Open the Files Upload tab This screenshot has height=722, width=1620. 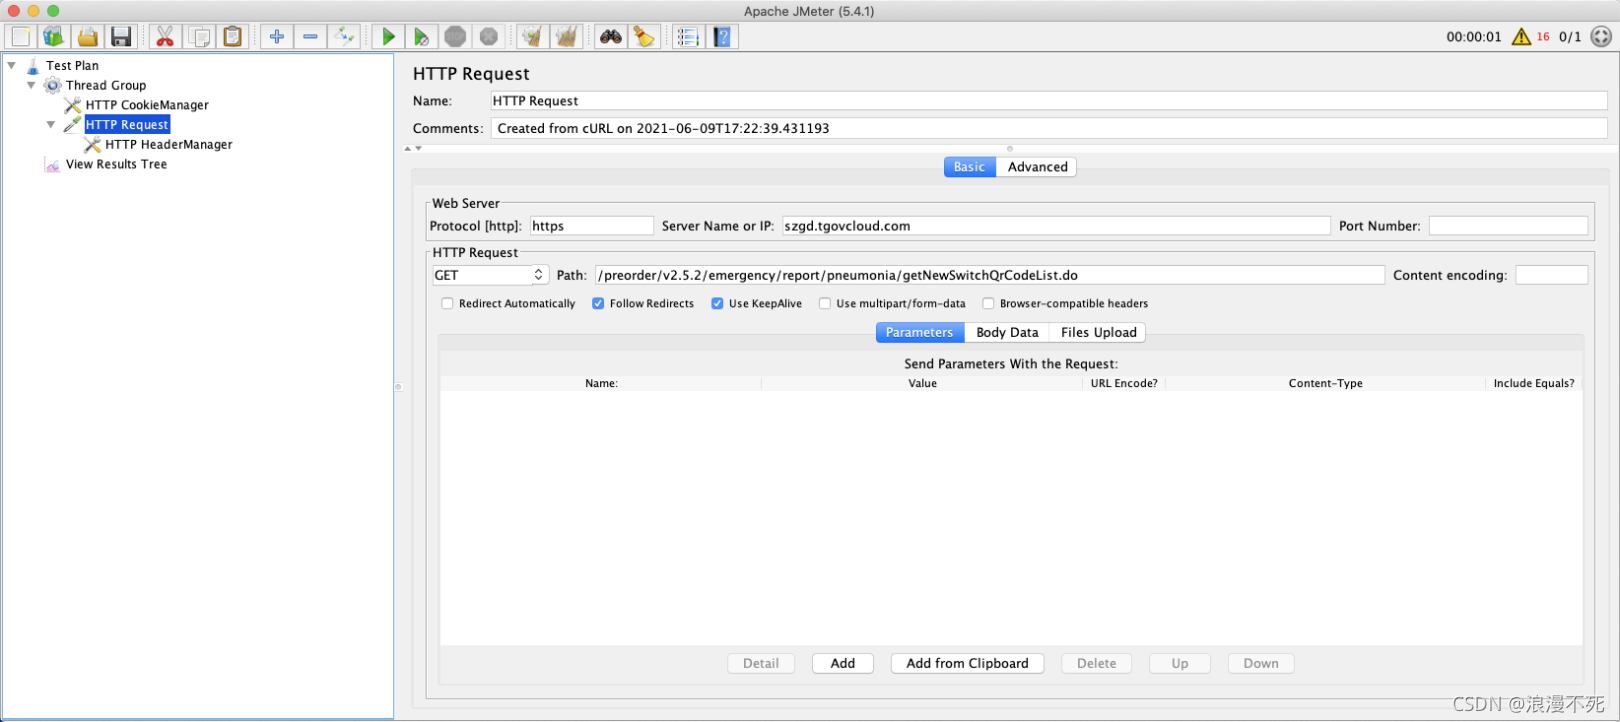pos(1098,333)
